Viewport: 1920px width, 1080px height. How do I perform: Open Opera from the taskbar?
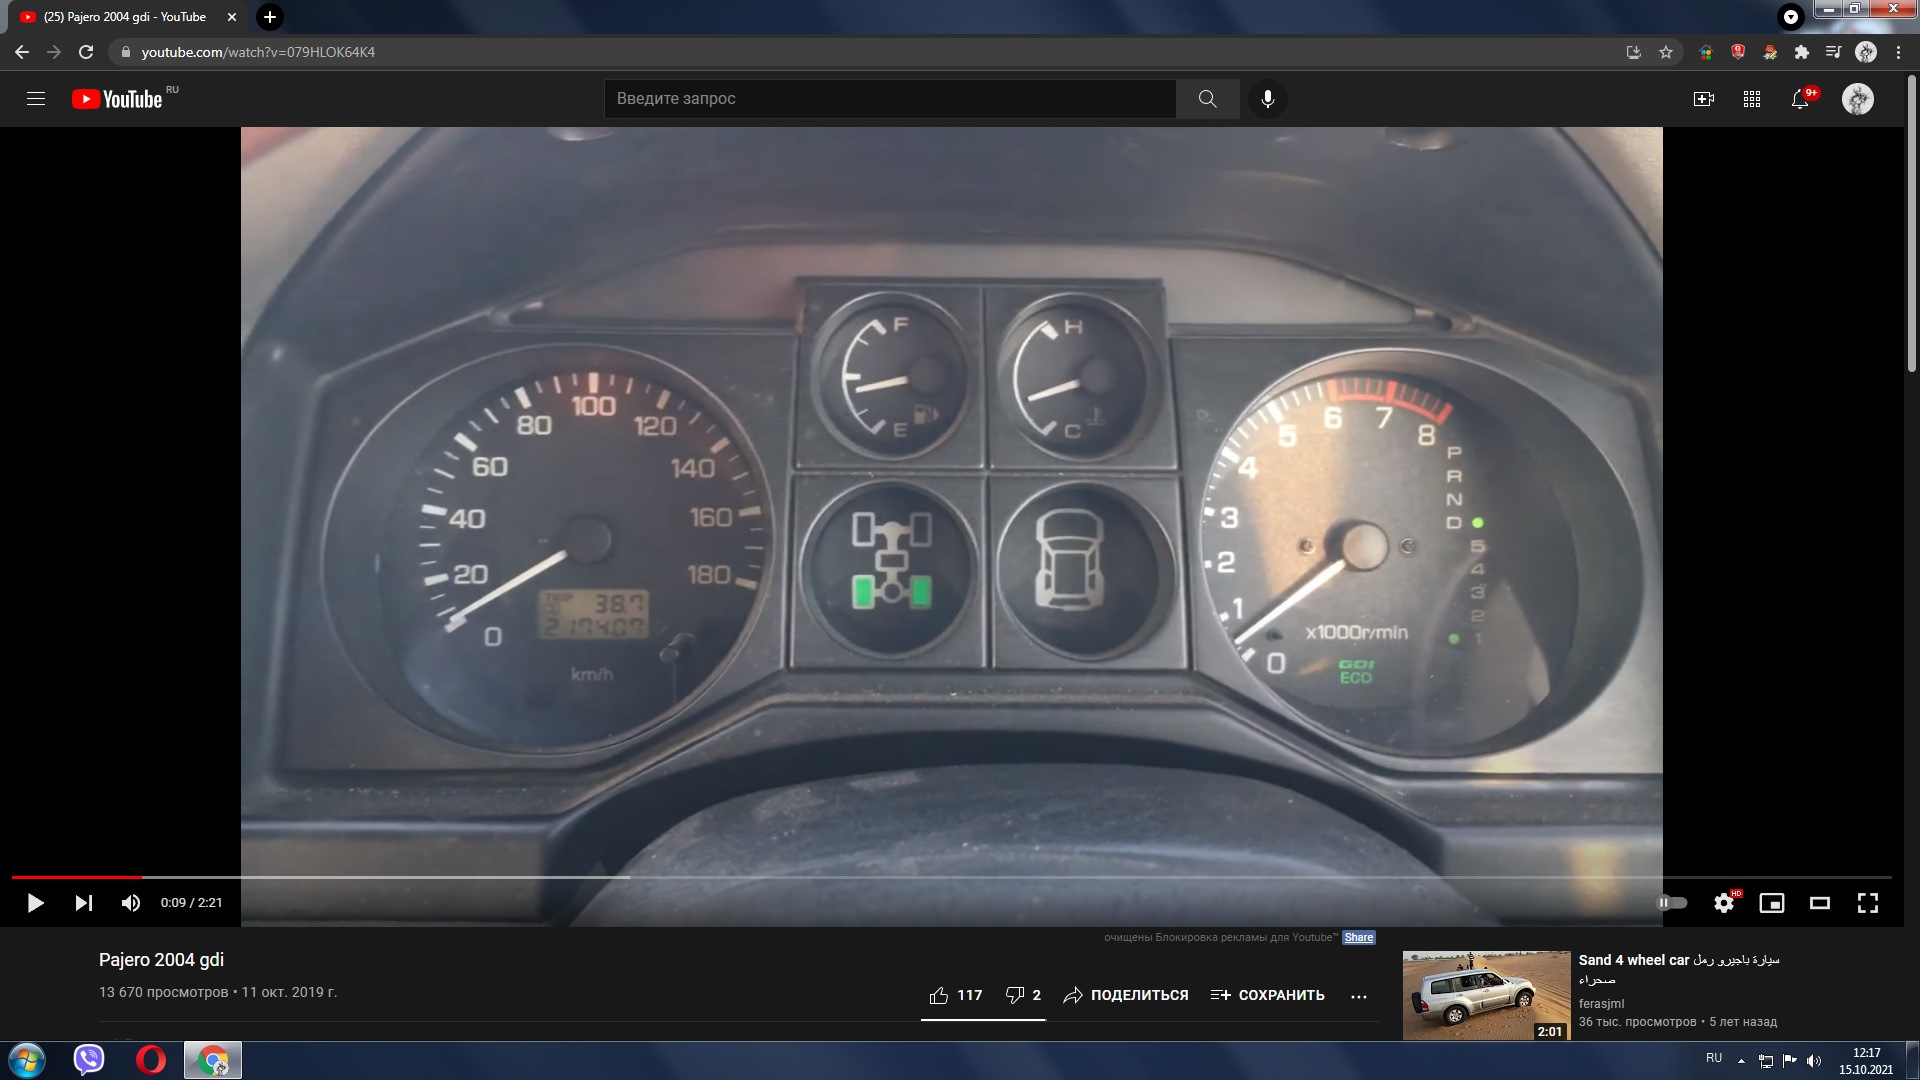click(x=151, y=1060)
